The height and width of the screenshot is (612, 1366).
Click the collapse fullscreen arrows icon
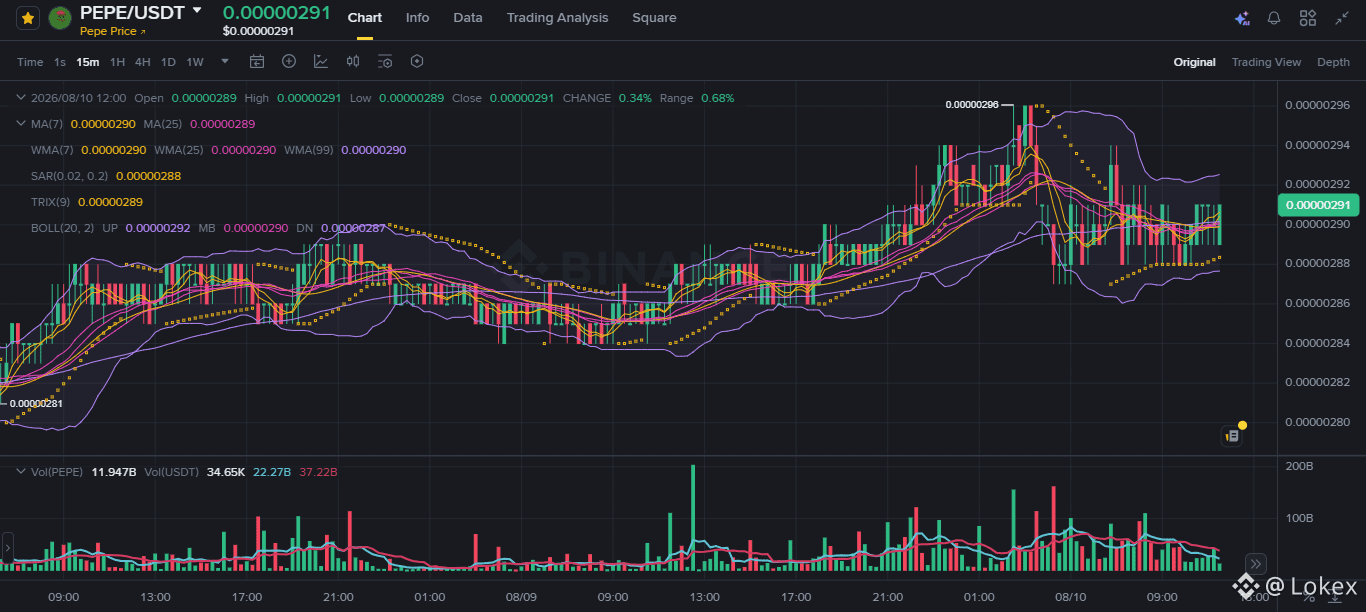point(1341,18)
